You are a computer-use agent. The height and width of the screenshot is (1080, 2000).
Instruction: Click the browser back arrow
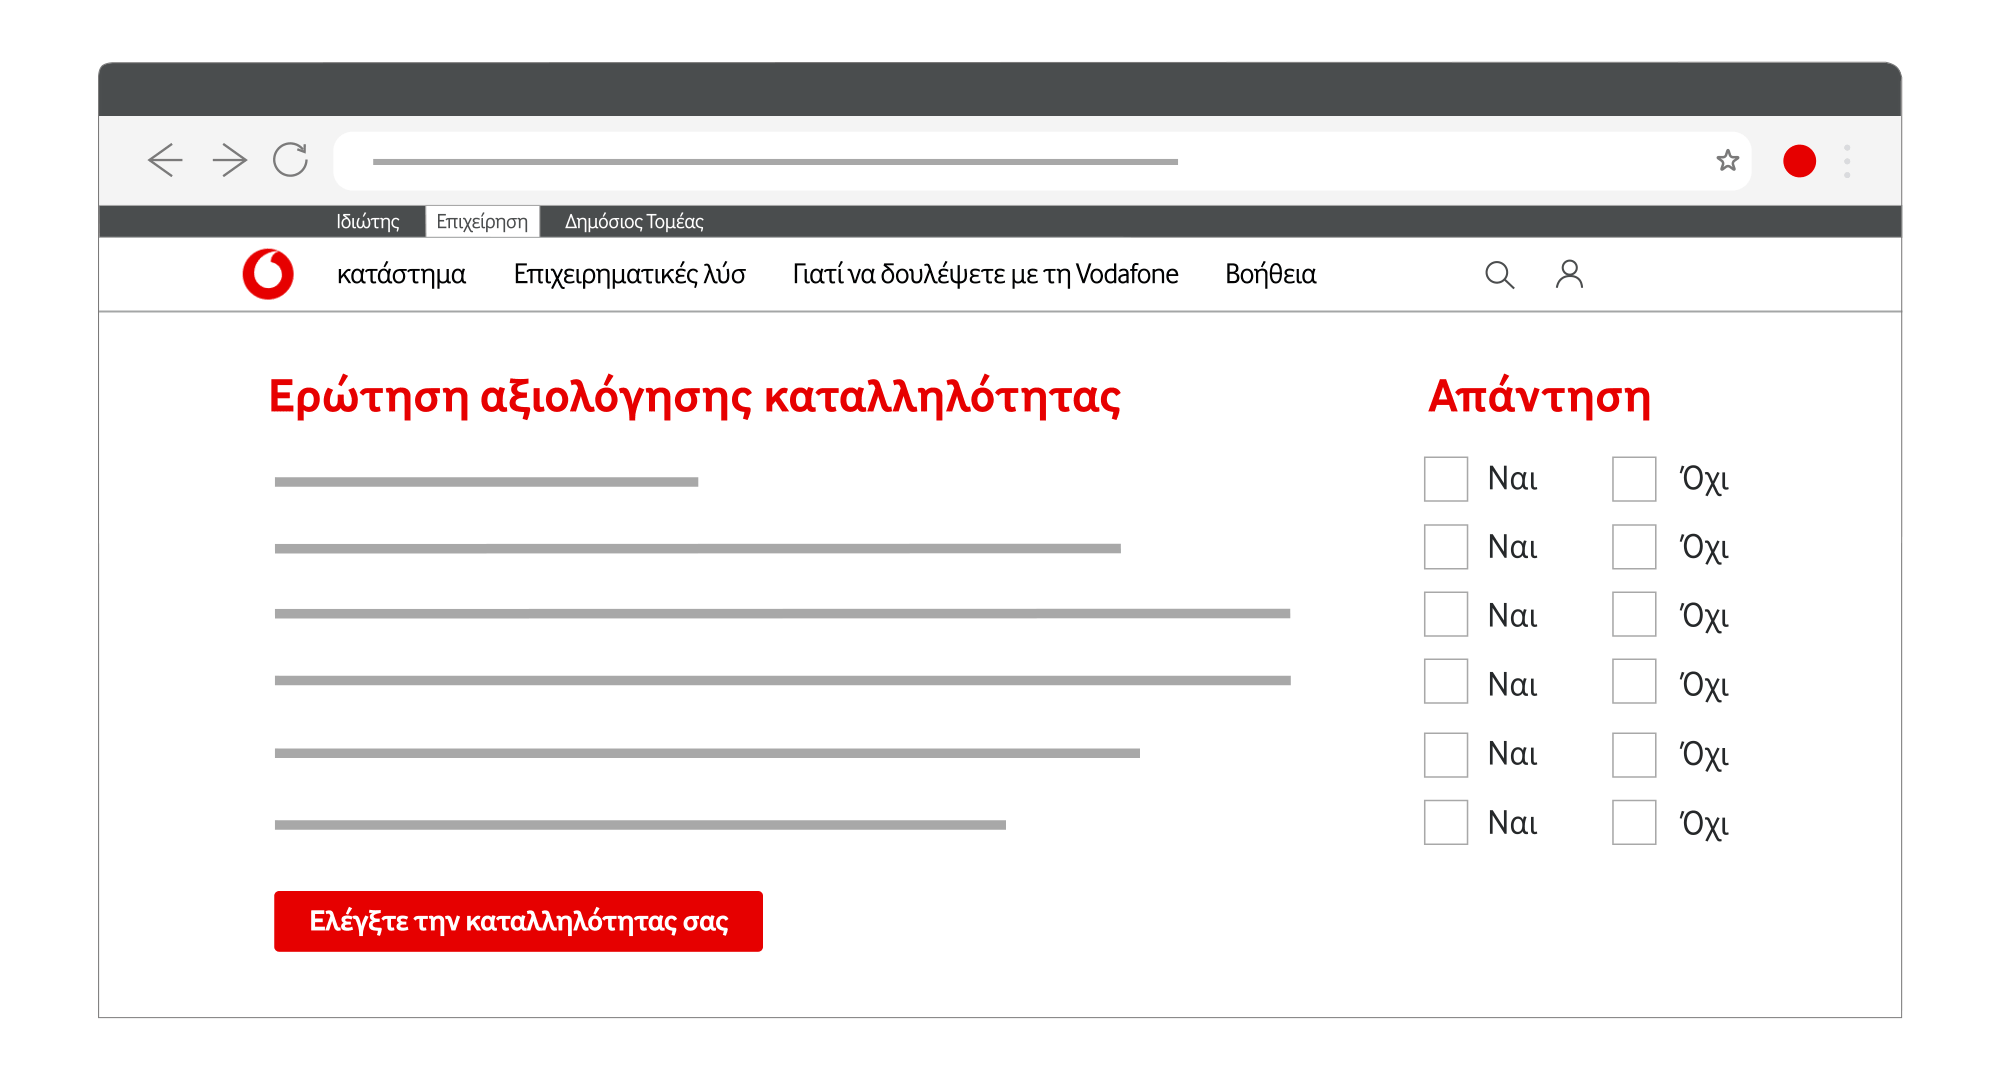[x=165, y=160]
